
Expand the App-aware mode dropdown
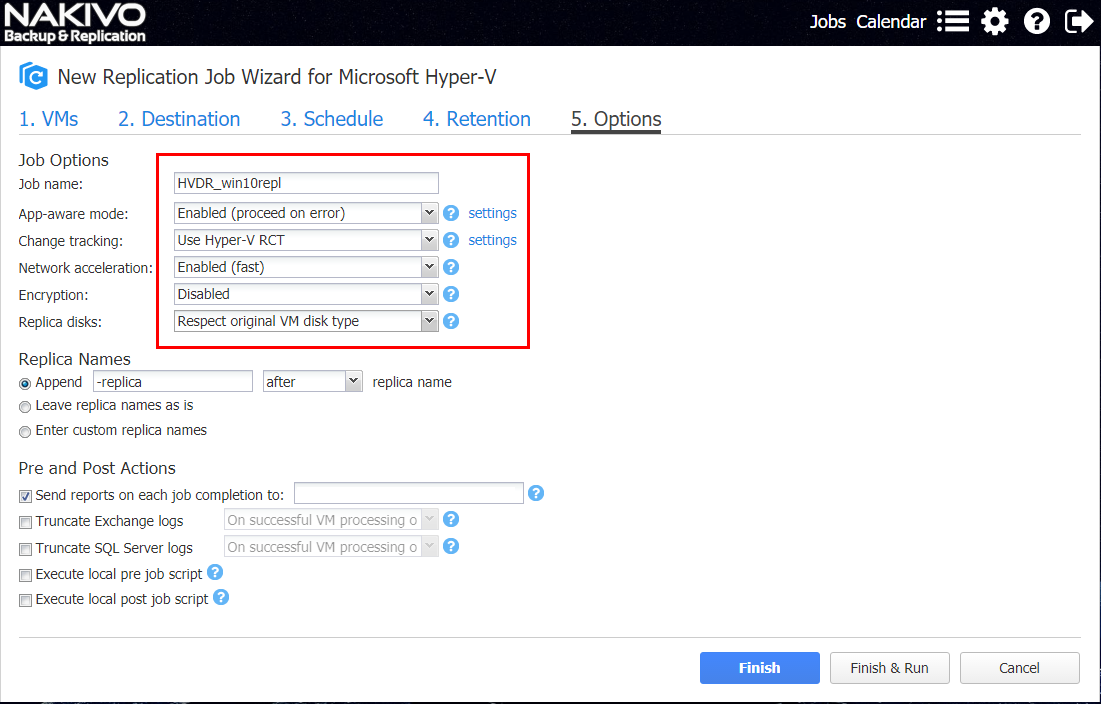[x=306, y=213]
